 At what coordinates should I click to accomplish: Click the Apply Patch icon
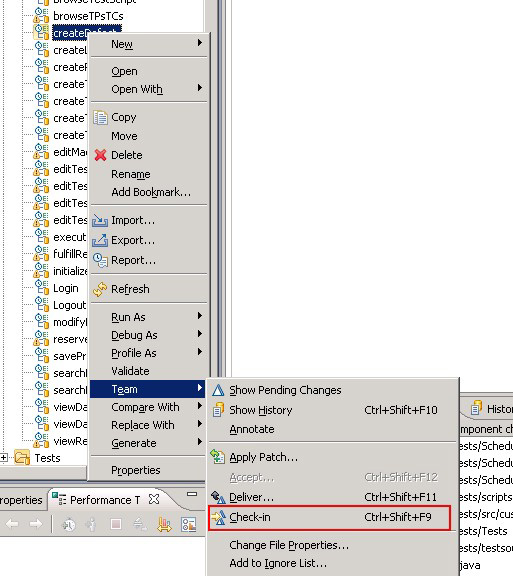pyautogui.click(x=218, y=457)
